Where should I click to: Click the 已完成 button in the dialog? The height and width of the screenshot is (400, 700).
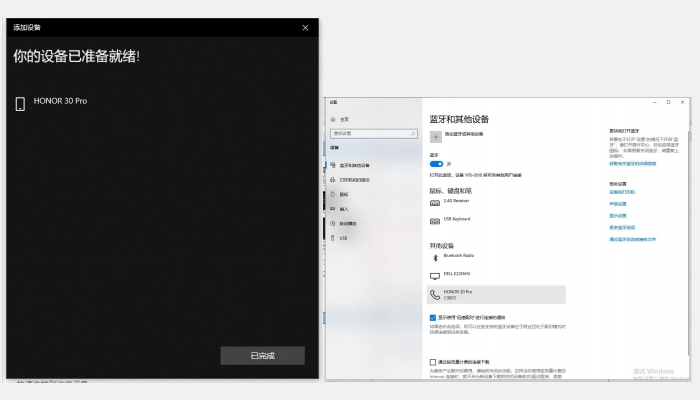(262, 355)
